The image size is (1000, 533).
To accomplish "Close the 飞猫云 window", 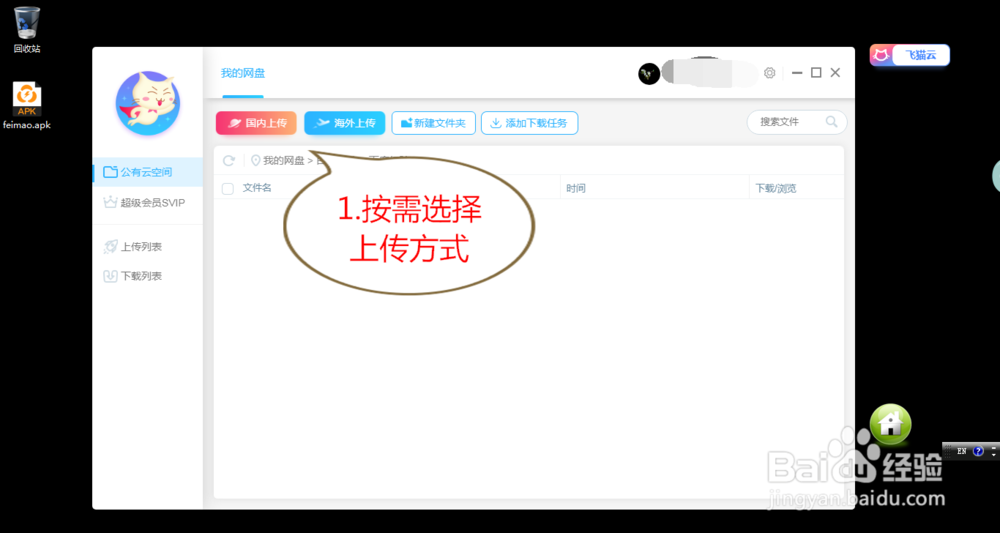I will coord(835,73).
